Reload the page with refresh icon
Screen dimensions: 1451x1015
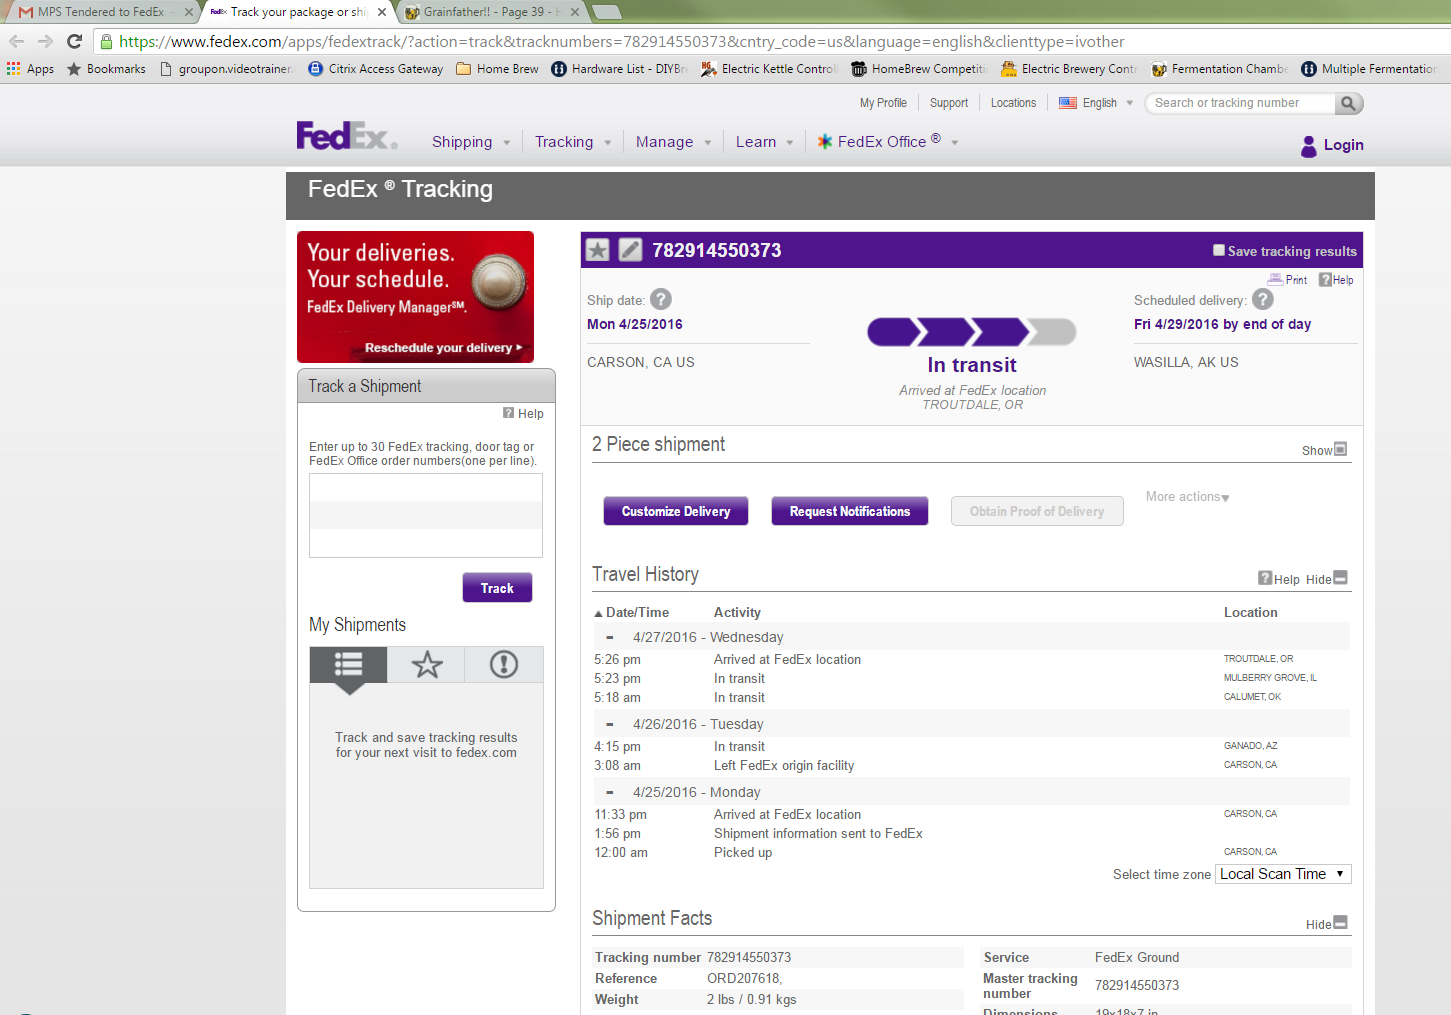click(x=74, y=41)
